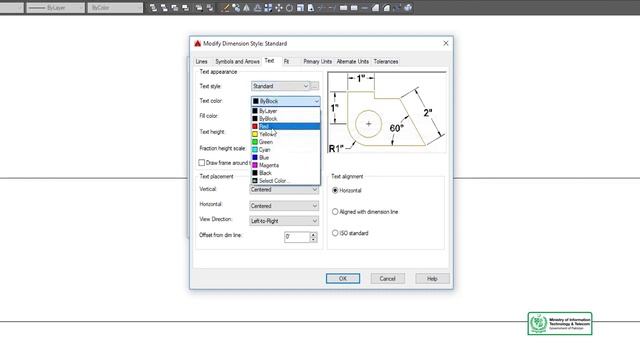Click the Send to Back draw order icon

pos(164,8)
